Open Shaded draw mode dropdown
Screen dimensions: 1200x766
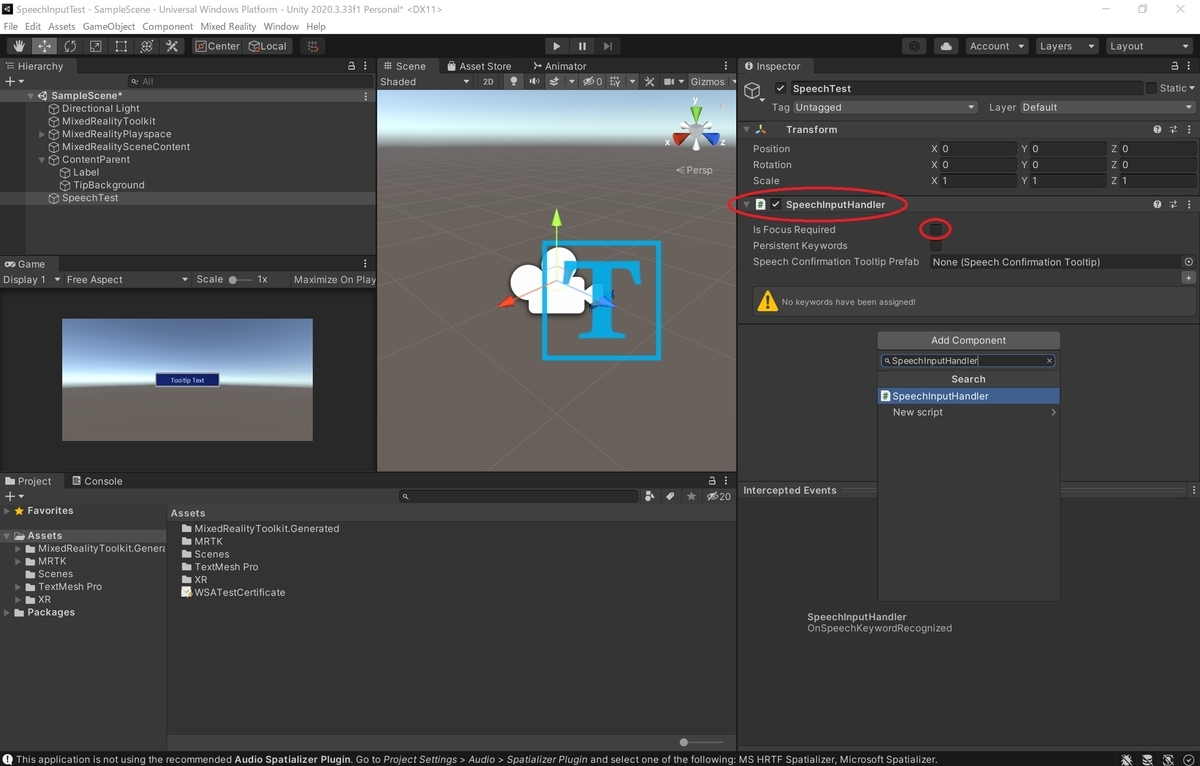pos(425,82)
